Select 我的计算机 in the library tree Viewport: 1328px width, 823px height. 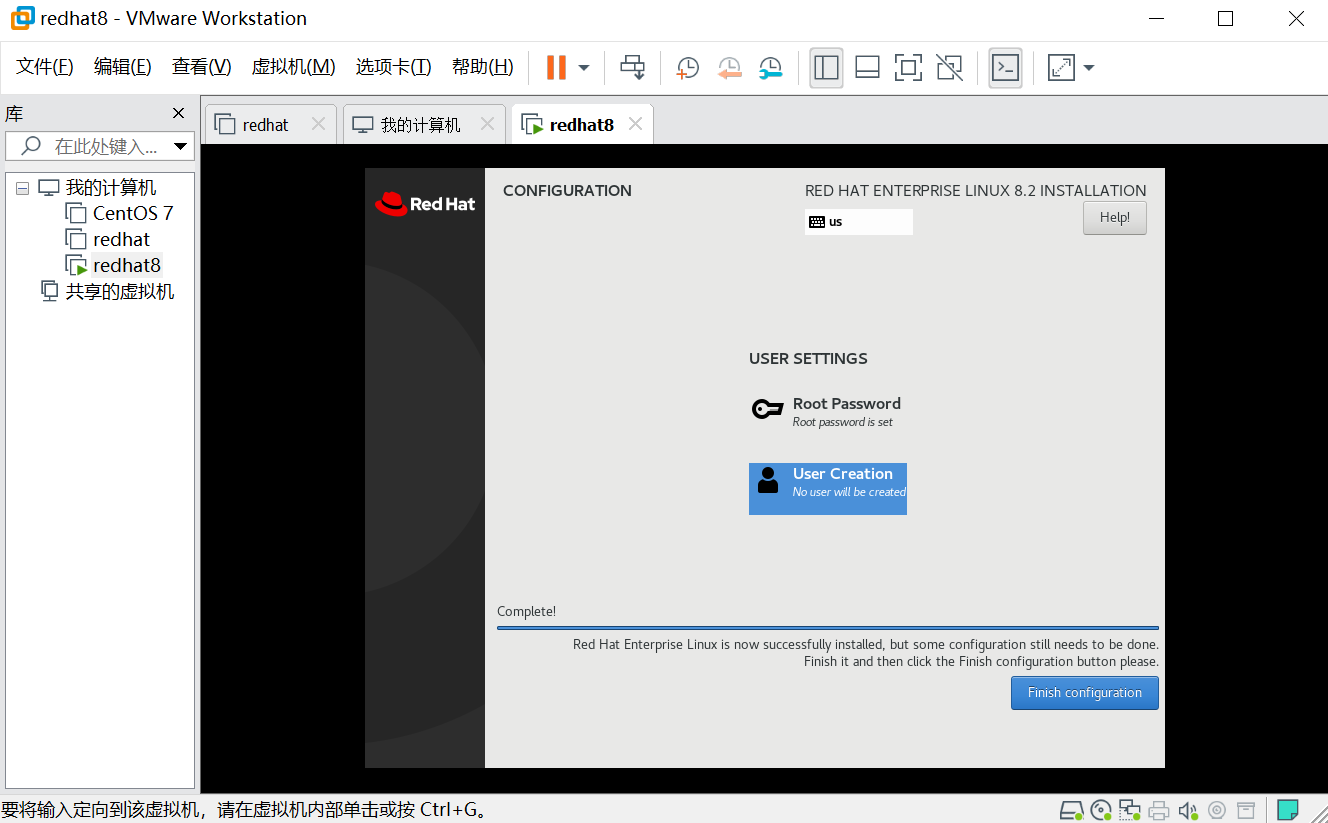coord(111,188)
